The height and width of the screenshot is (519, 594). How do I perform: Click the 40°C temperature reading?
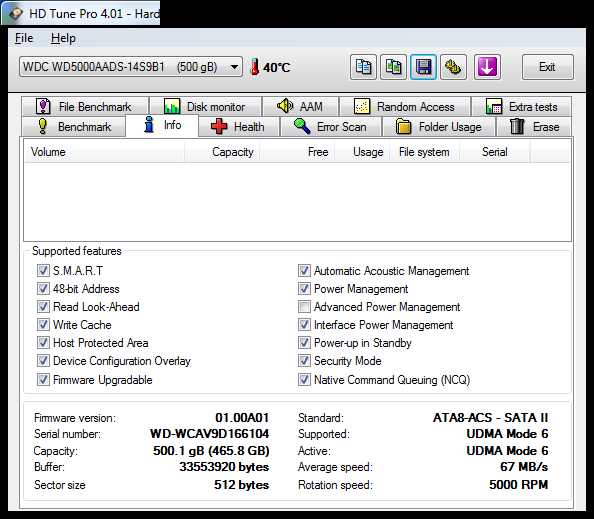(x=277, y=67)
